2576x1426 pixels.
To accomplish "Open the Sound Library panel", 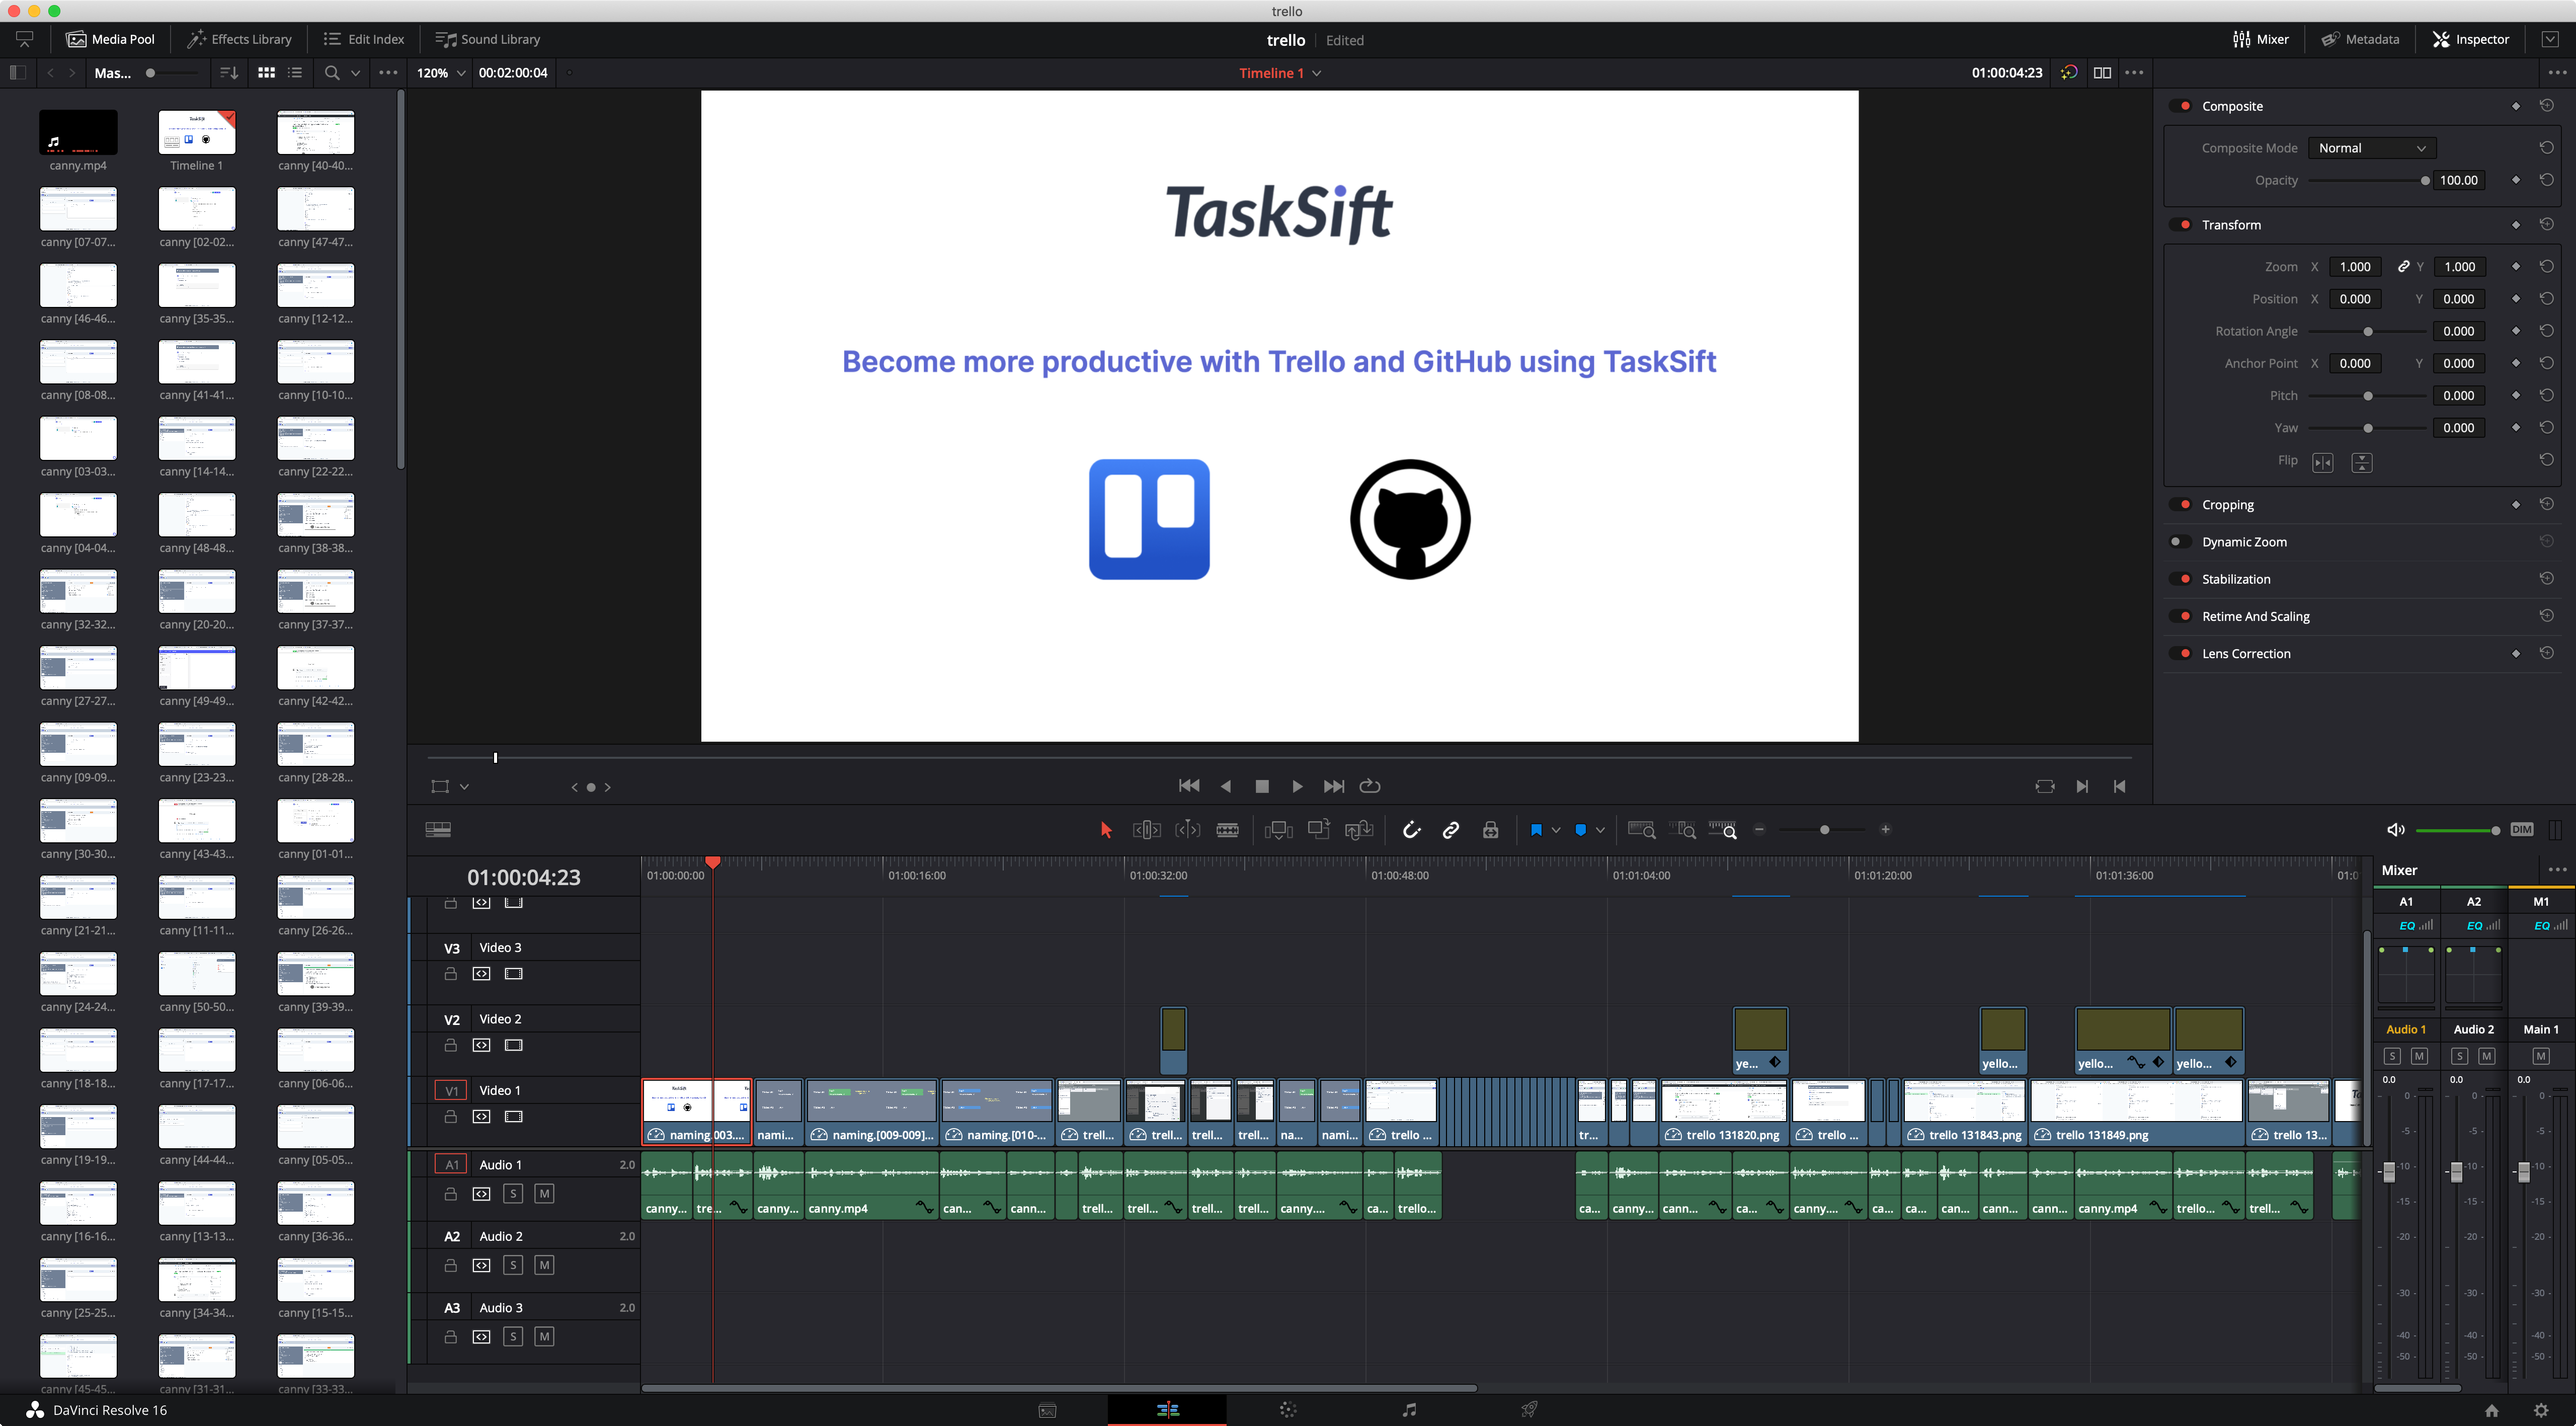I will click(x=488, y=39).
